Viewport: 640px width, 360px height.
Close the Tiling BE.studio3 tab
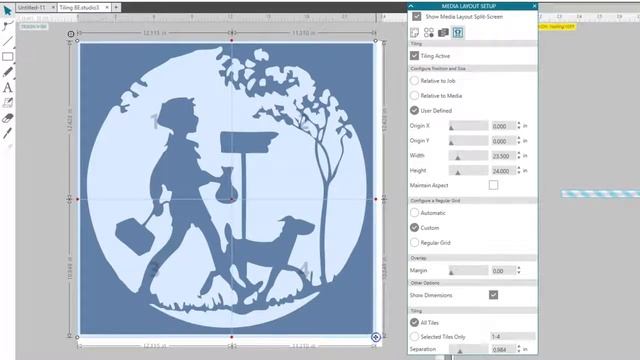107,7
